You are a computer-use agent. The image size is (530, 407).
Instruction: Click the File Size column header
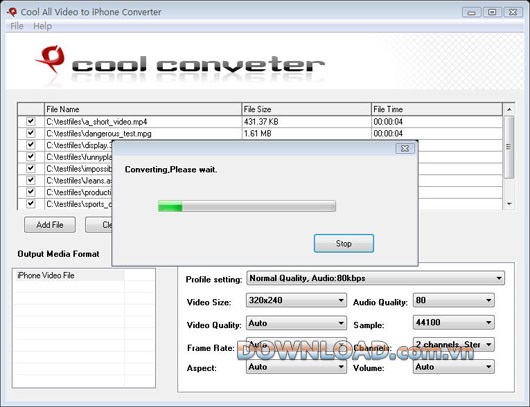click(307, 109)
